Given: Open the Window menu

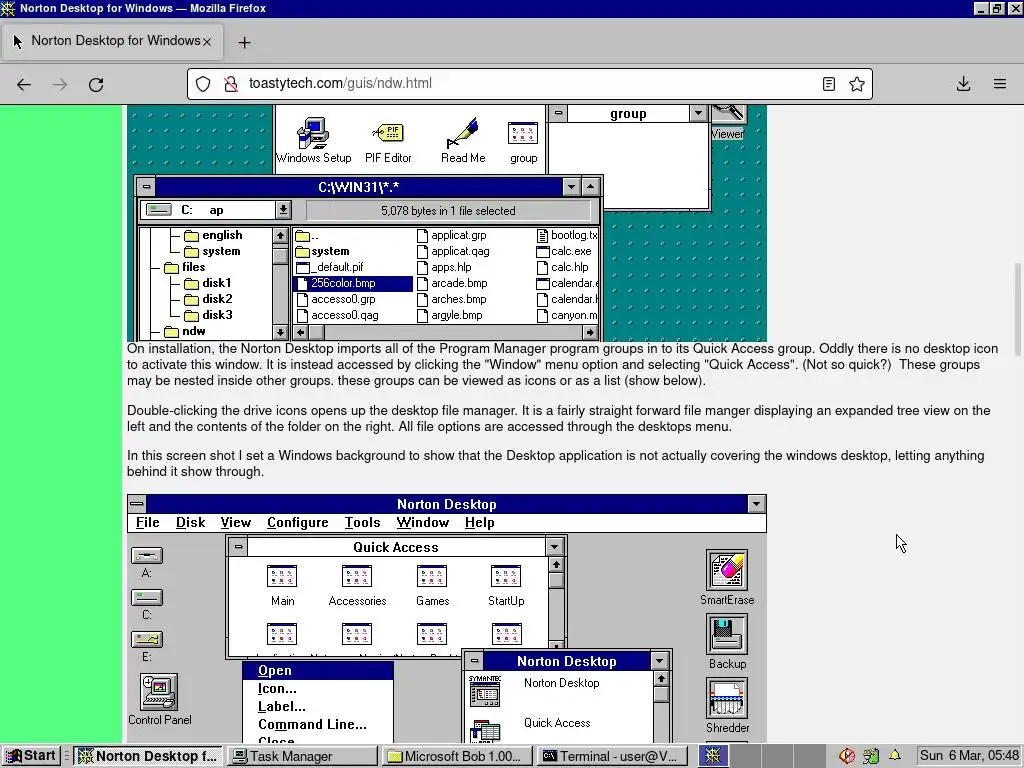Looking at the screenshot, I should tap(422, 522).
